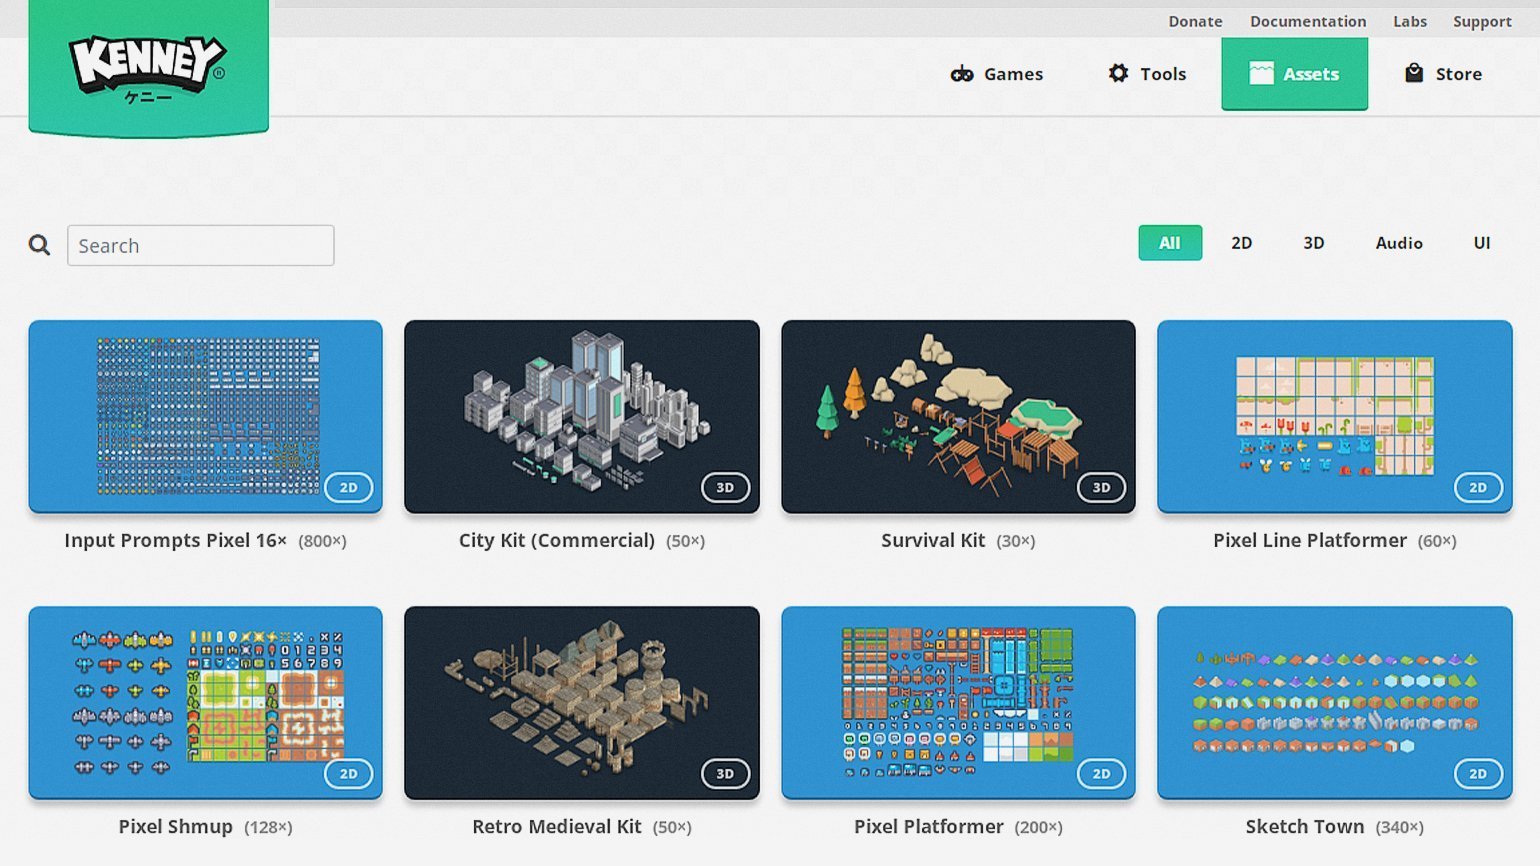Open Pixel Shmup thumbnail
This screenshot has width=1540, height=866.
205,702
